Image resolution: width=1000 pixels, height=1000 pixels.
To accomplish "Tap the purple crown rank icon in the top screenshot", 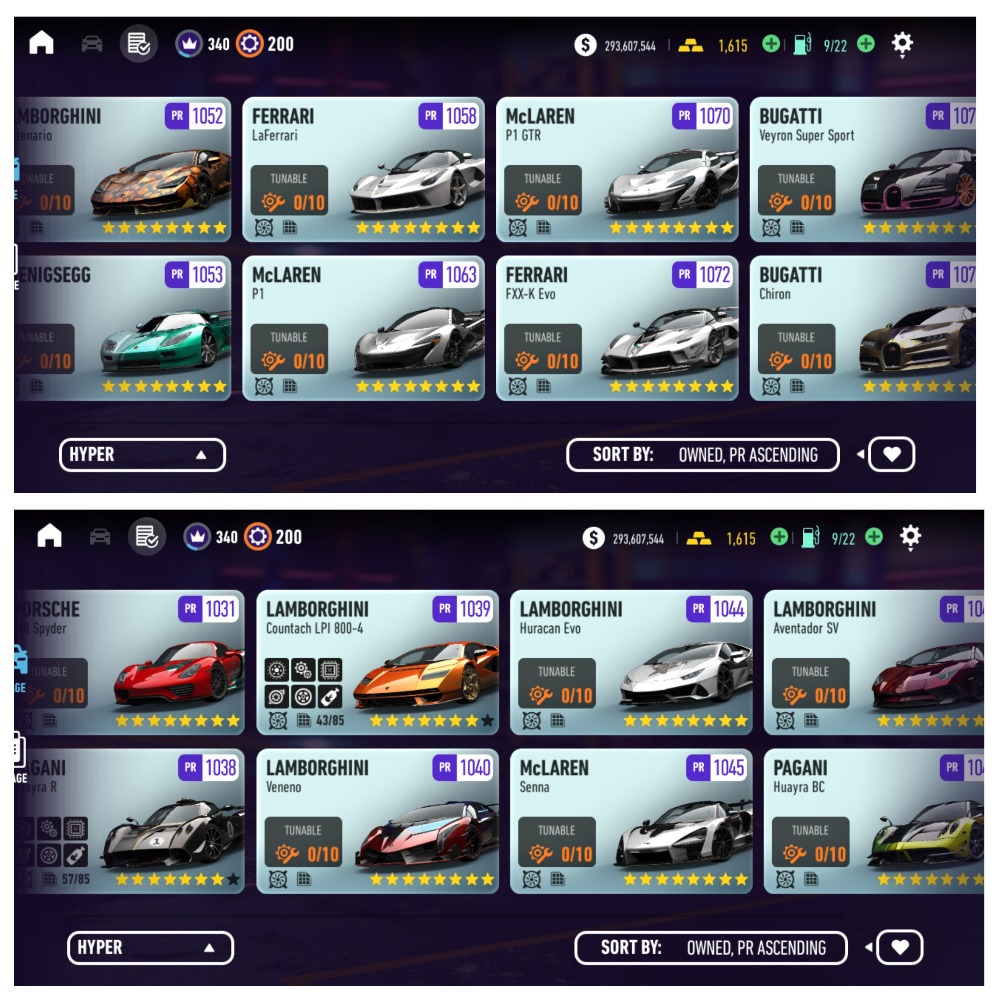I will (189, 43).
